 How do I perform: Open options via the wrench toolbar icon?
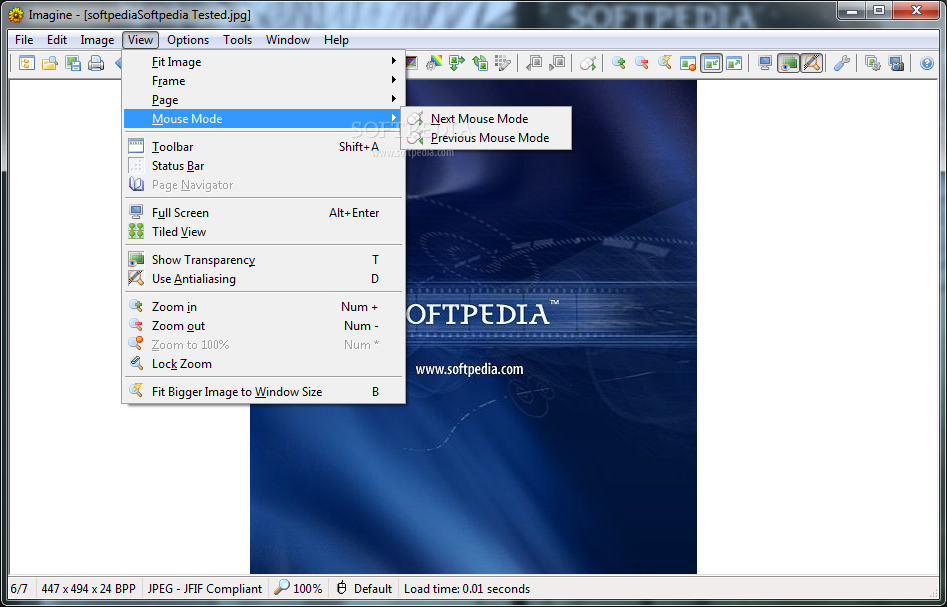click(x=842, y=63)
